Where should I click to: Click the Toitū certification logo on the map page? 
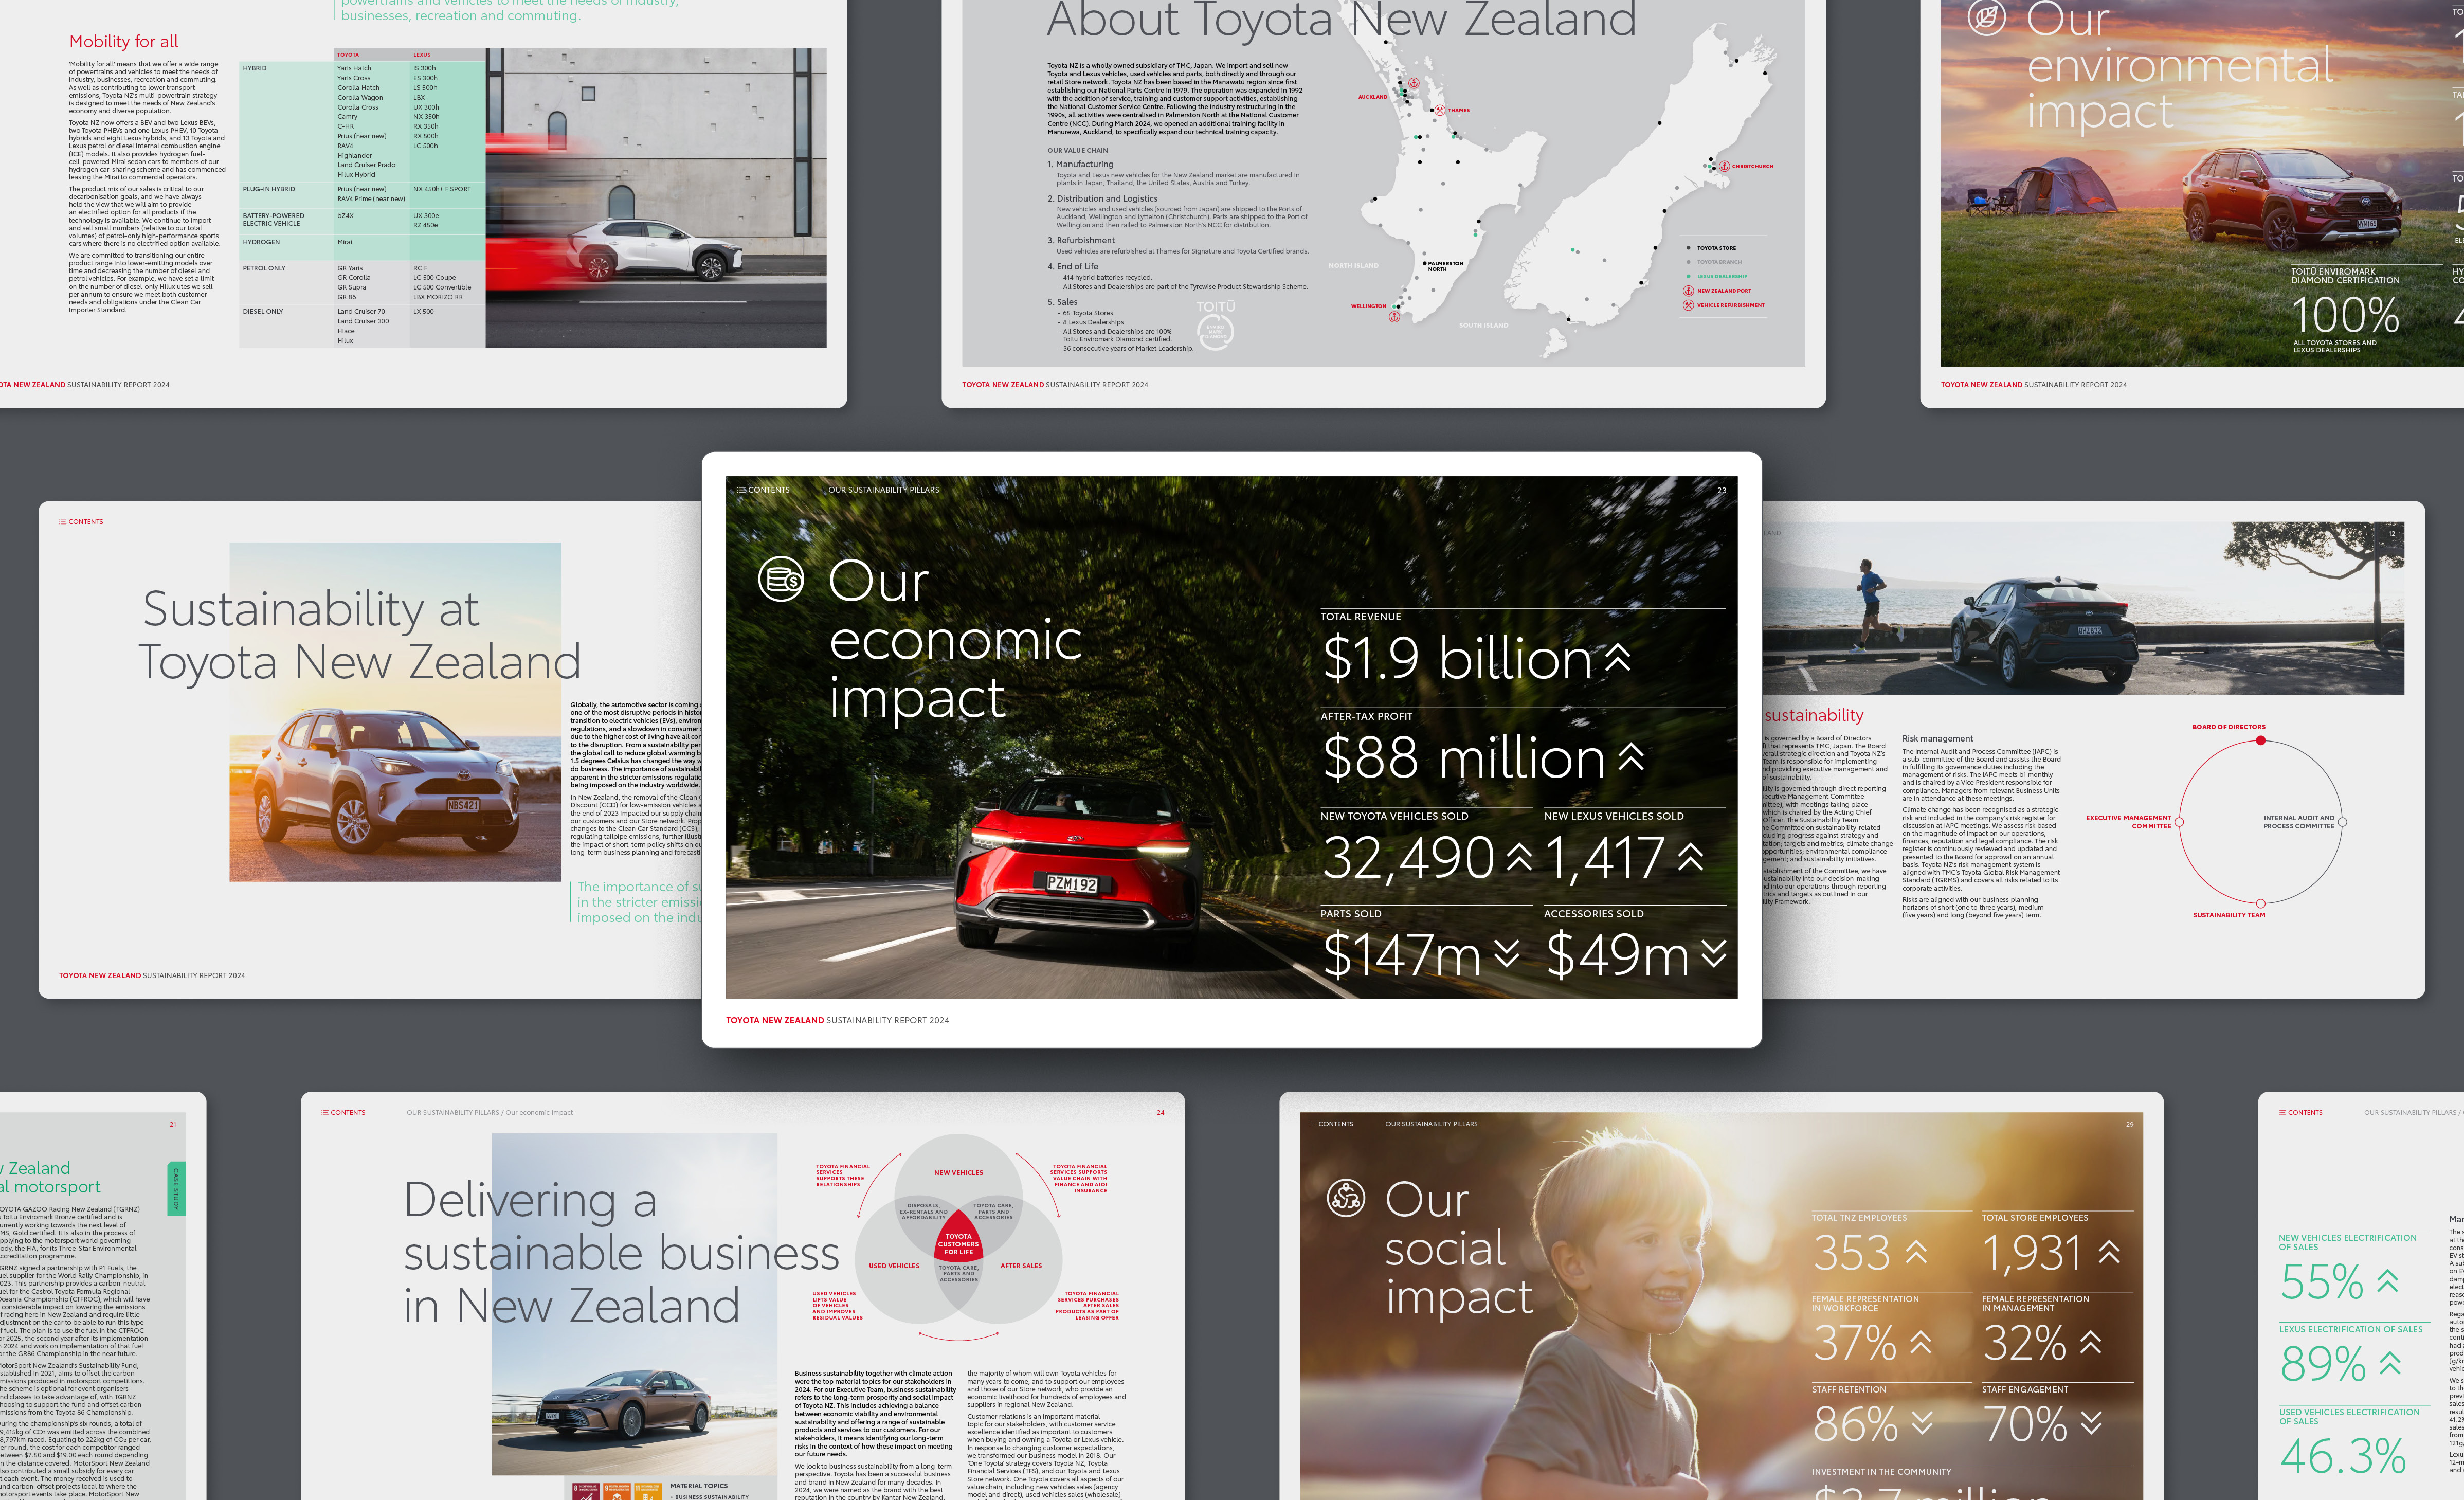coord(1215,325)
